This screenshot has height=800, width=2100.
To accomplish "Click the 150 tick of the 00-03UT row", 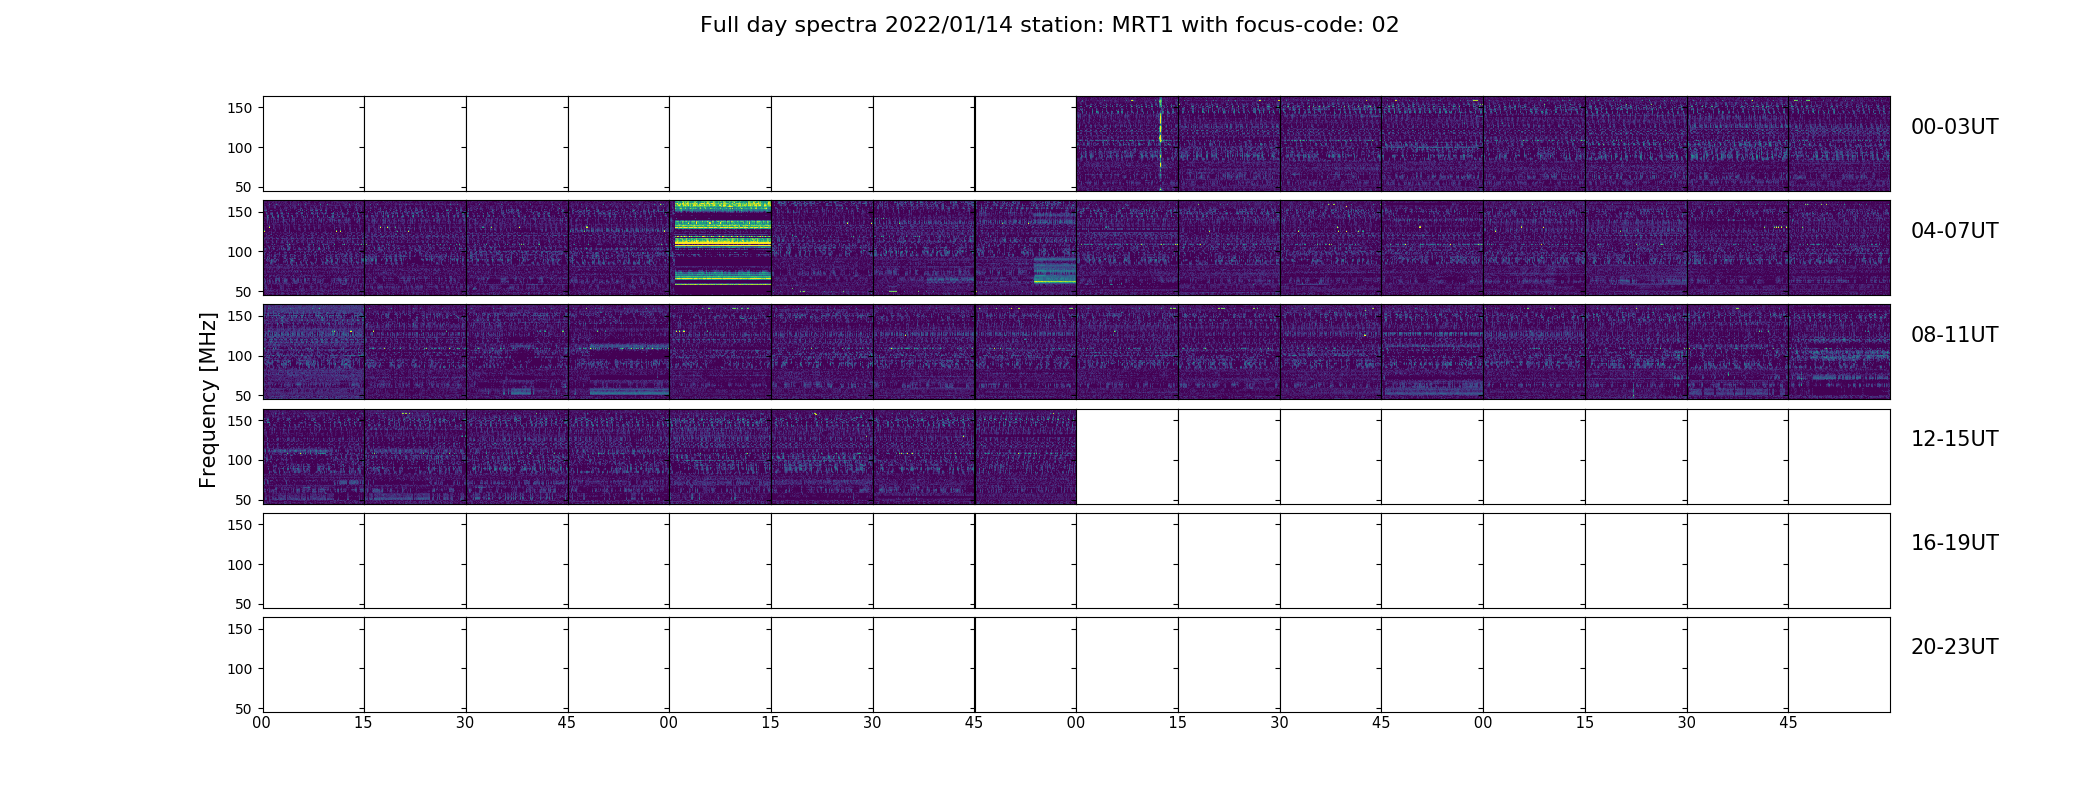I will pyautogui.click(x=239, y=108).
